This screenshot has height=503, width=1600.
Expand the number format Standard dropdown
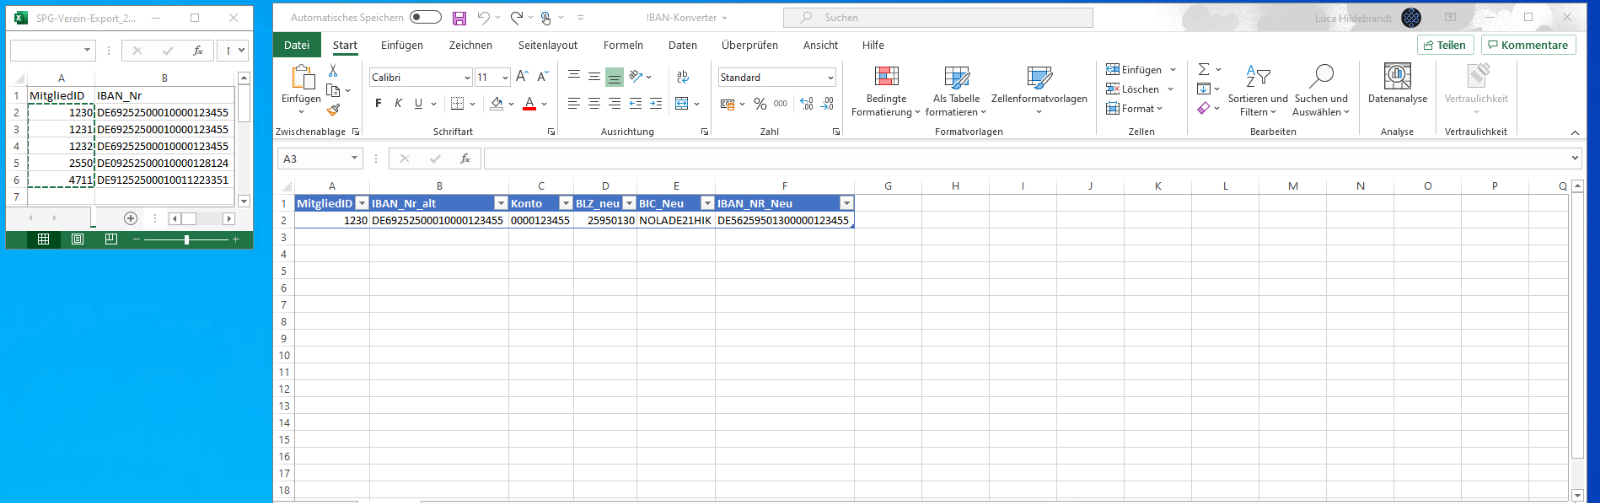[830, 77]
